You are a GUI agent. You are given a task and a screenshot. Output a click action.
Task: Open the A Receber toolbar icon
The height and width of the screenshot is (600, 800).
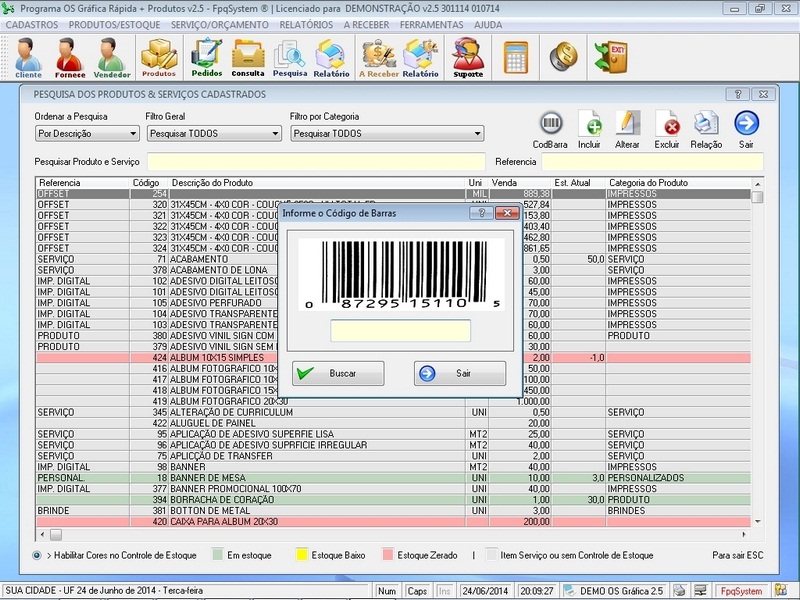click(379, 58)
